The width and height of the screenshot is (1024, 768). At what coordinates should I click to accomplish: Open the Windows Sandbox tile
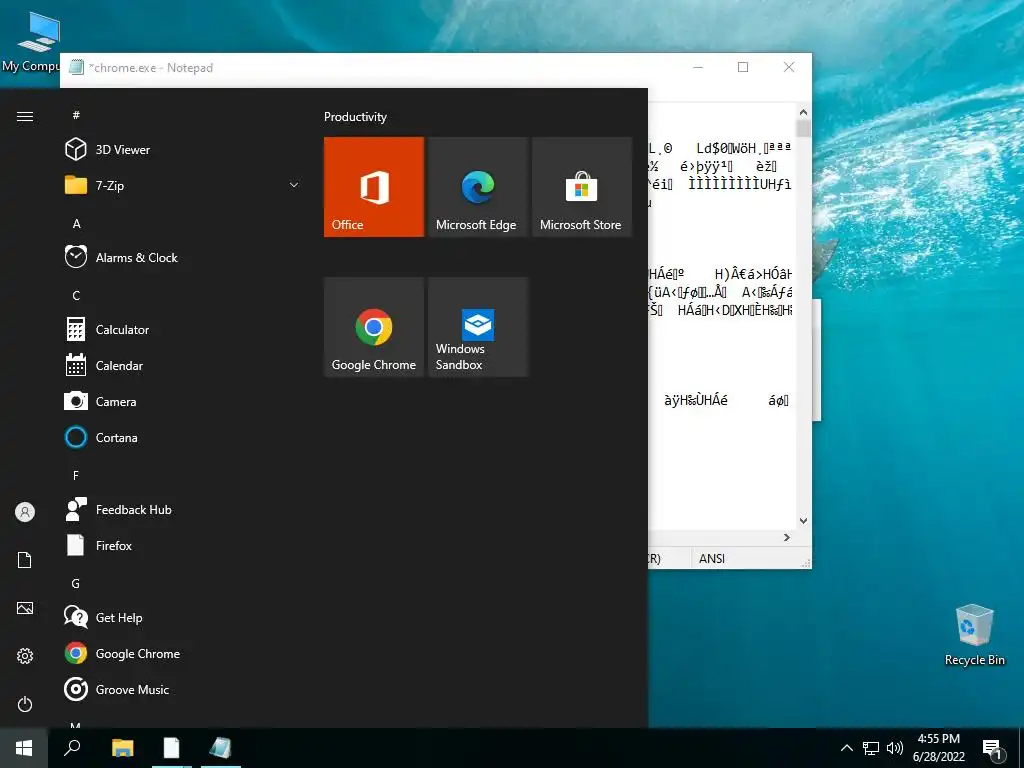tap(478, 327)
